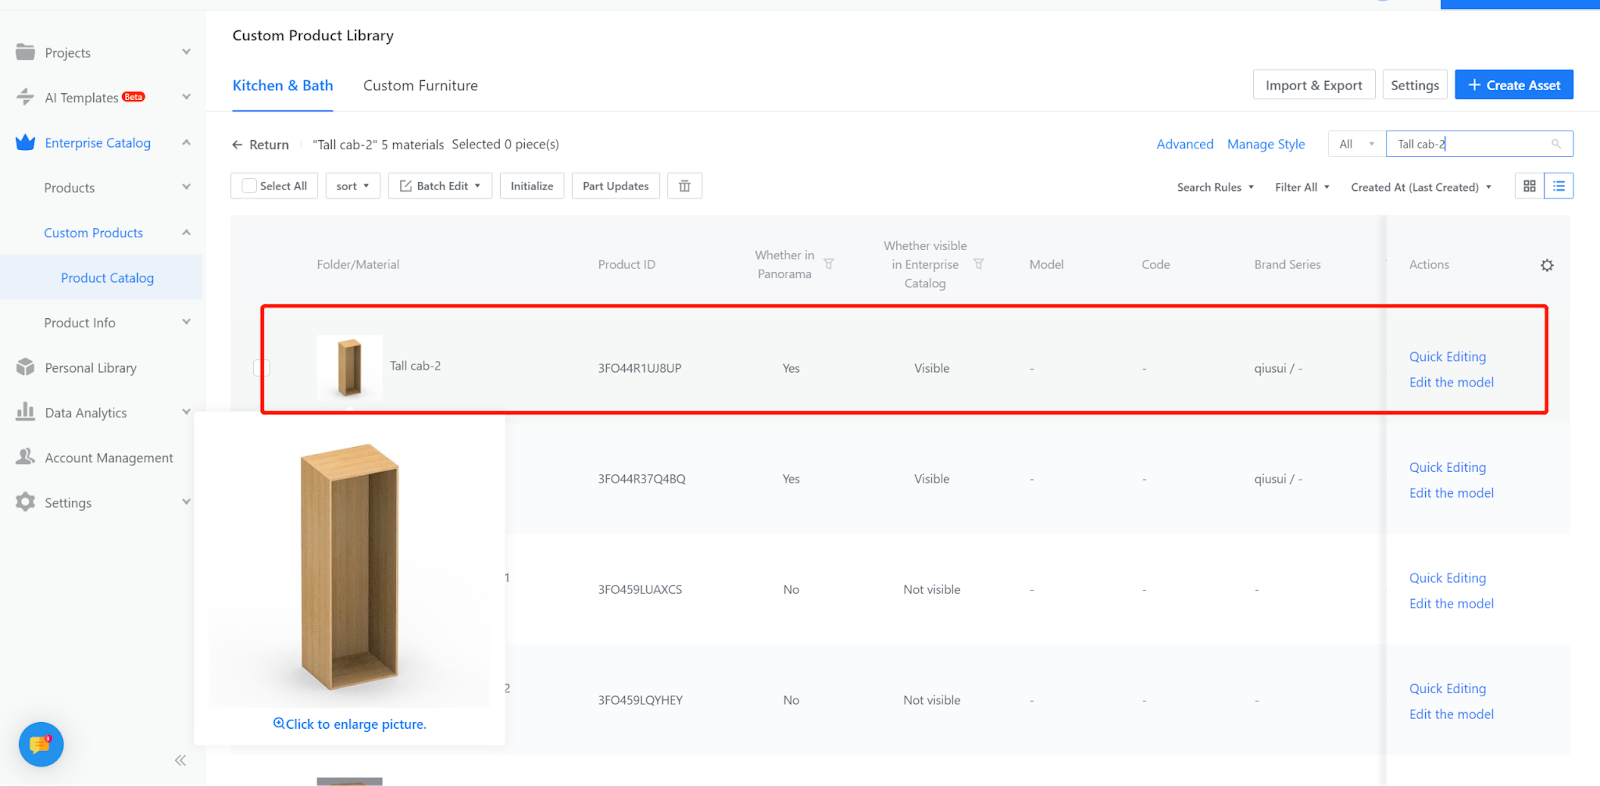Image resolution: width=1600 pixels, height=786 pixels.
Task: Expand the Batch Edit dropdown
Action: (x=440, y=186)
